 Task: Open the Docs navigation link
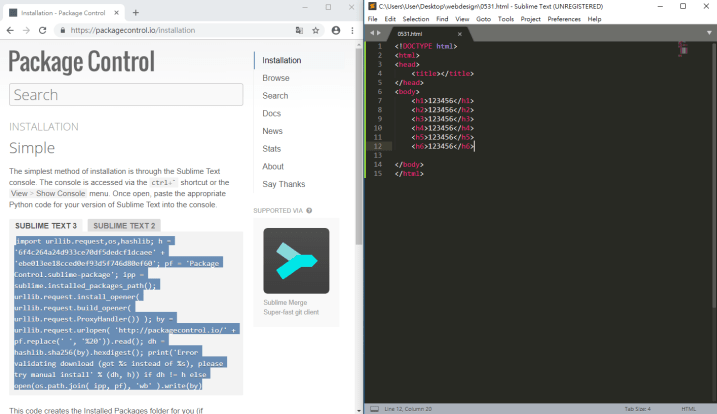pos(272,113)
